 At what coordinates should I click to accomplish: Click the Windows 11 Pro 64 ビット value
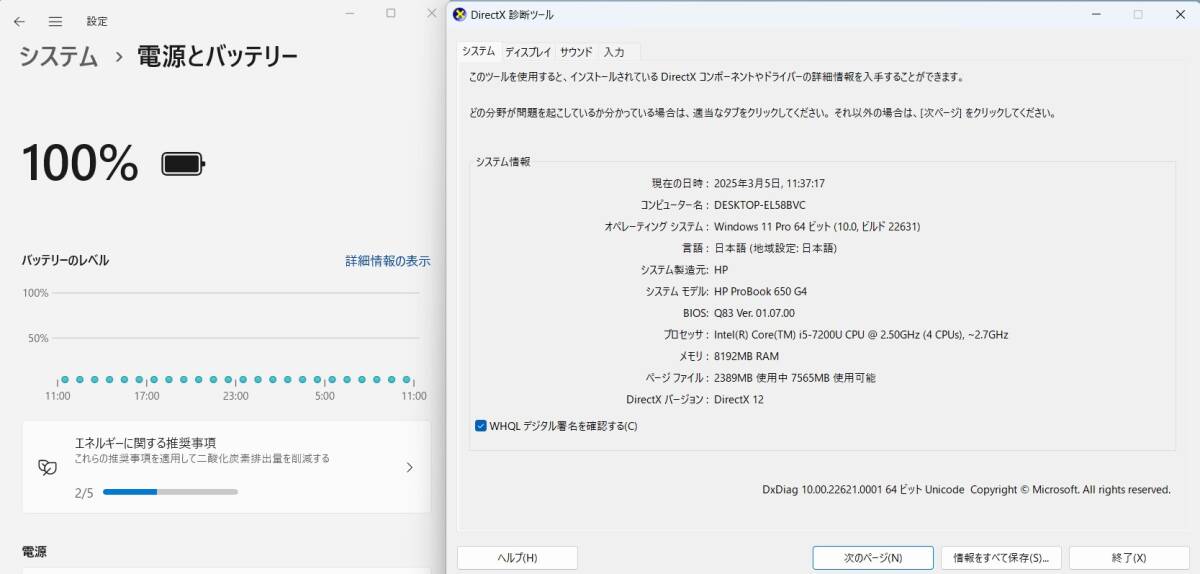tap(817, 227)
